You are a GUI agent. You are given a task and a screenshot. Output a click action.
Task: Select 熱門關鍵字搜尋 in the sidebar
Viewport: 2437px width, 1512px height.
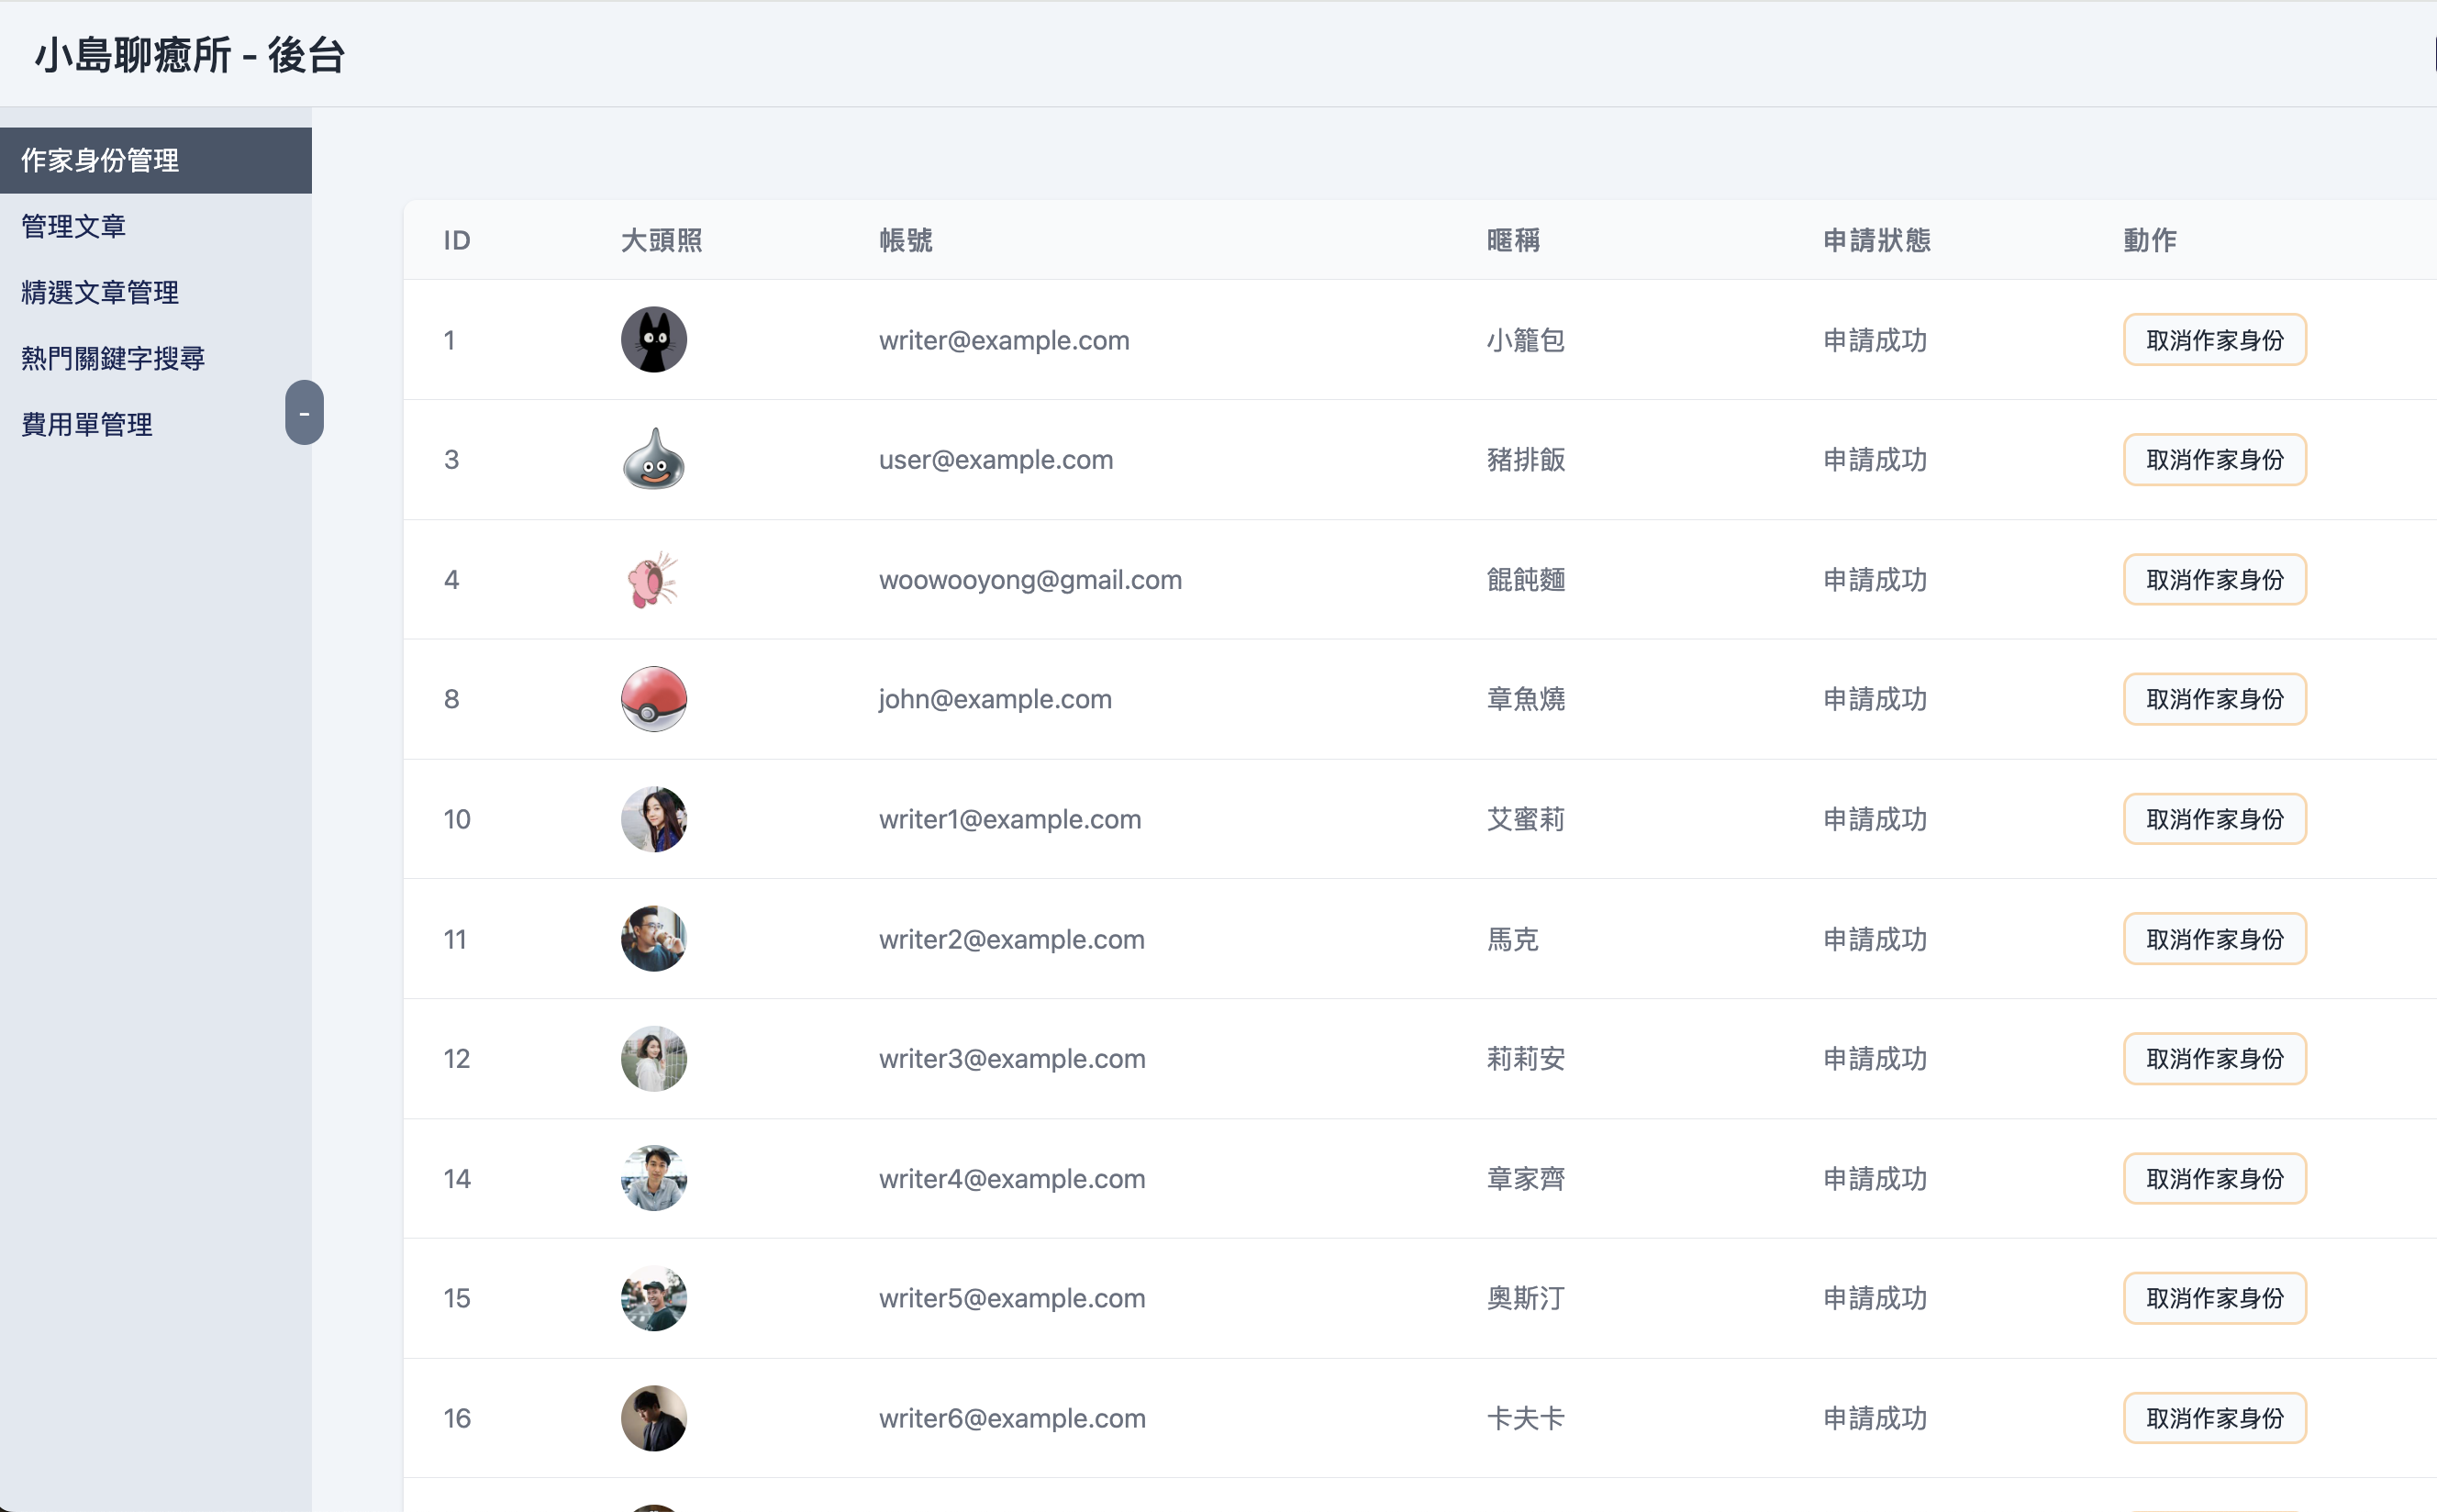pos(113,358)
